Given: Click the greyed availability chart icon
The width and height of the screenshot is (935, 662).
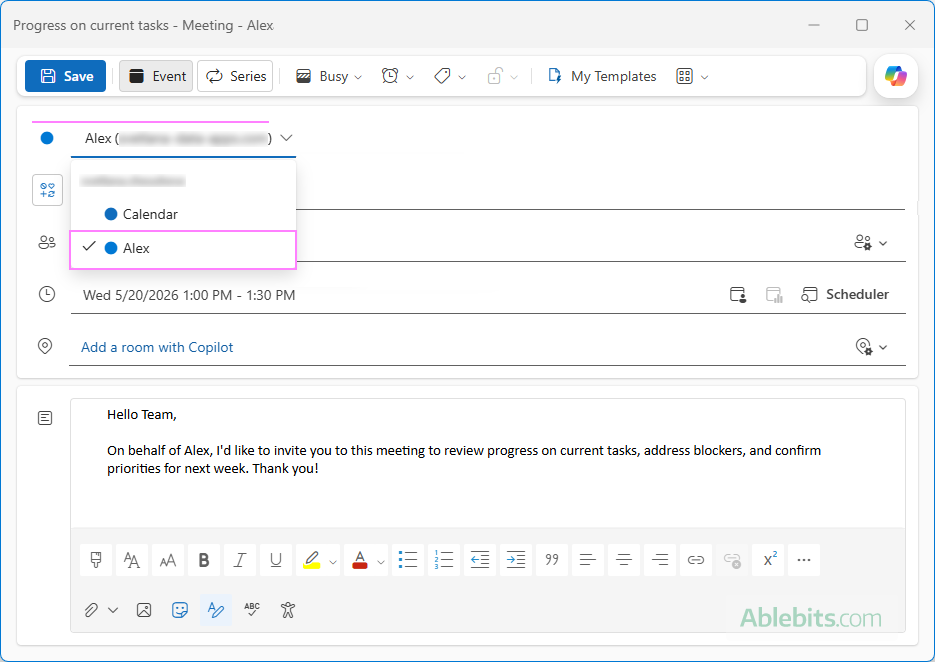Looking at the screenshot, I should (x=773, y=295).
